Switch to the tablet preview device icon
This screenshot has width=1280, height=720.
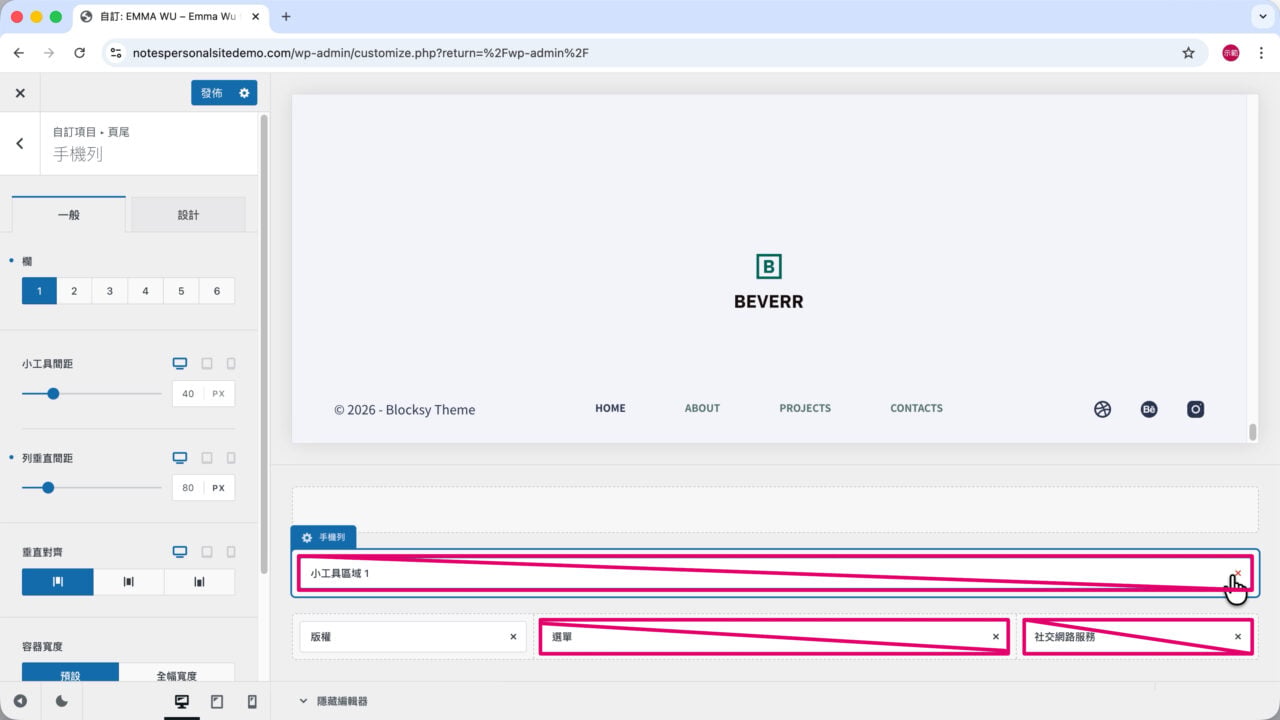[x=217, y=702]
